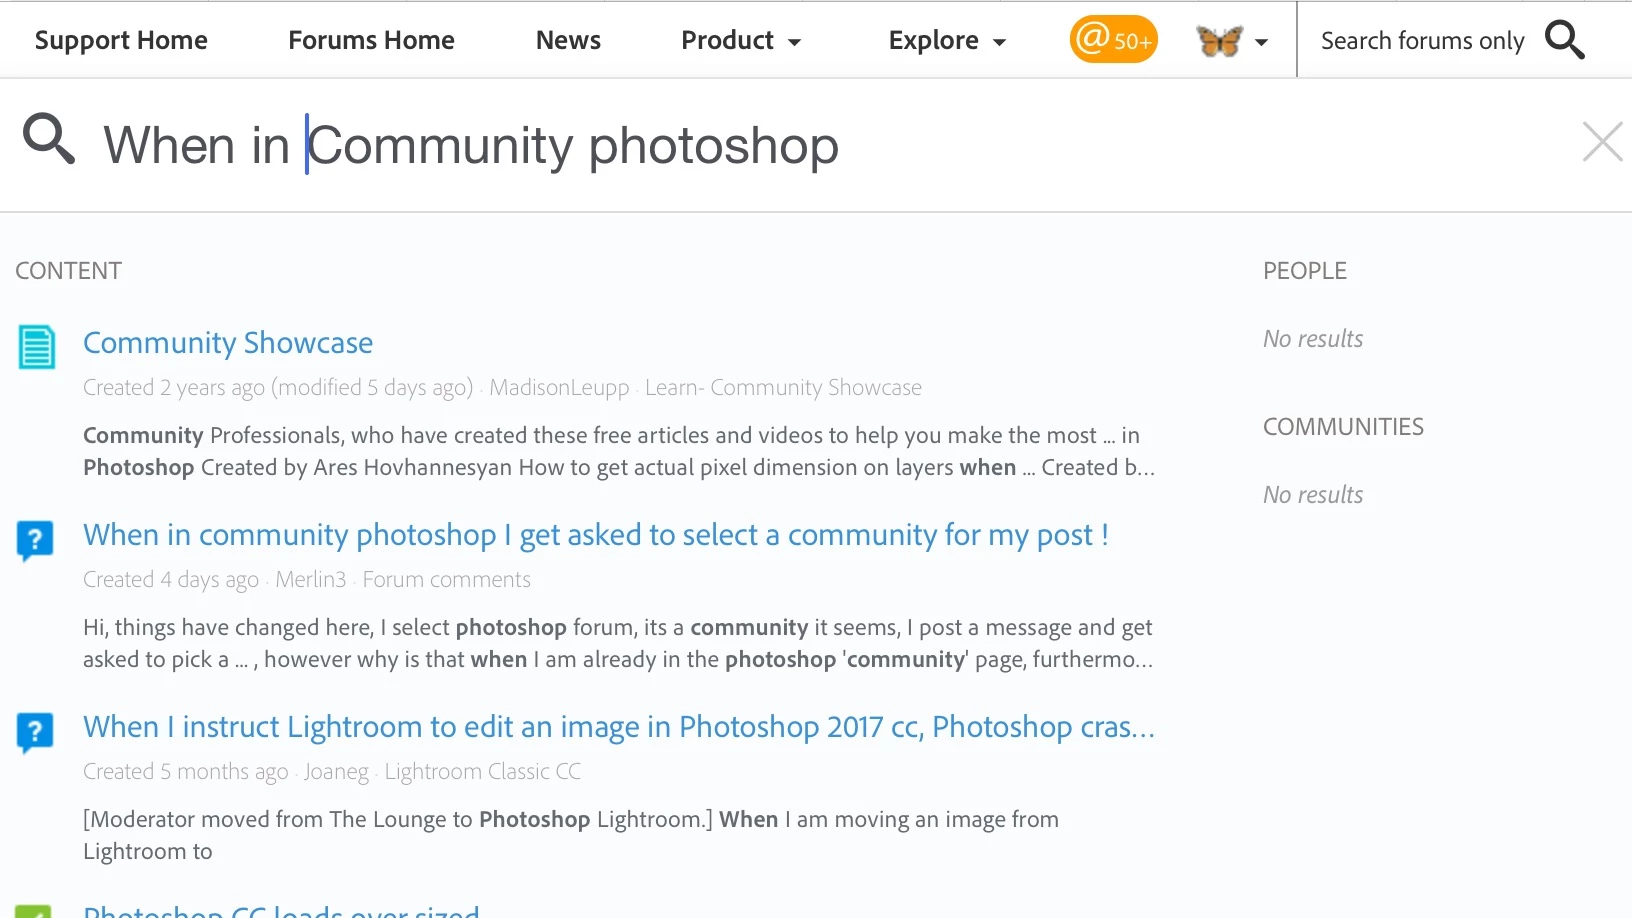The width and height of the screenshot is (1632, 918).
Task: Open the Lightroom Classic CC location link
Action: coord(482,772)
